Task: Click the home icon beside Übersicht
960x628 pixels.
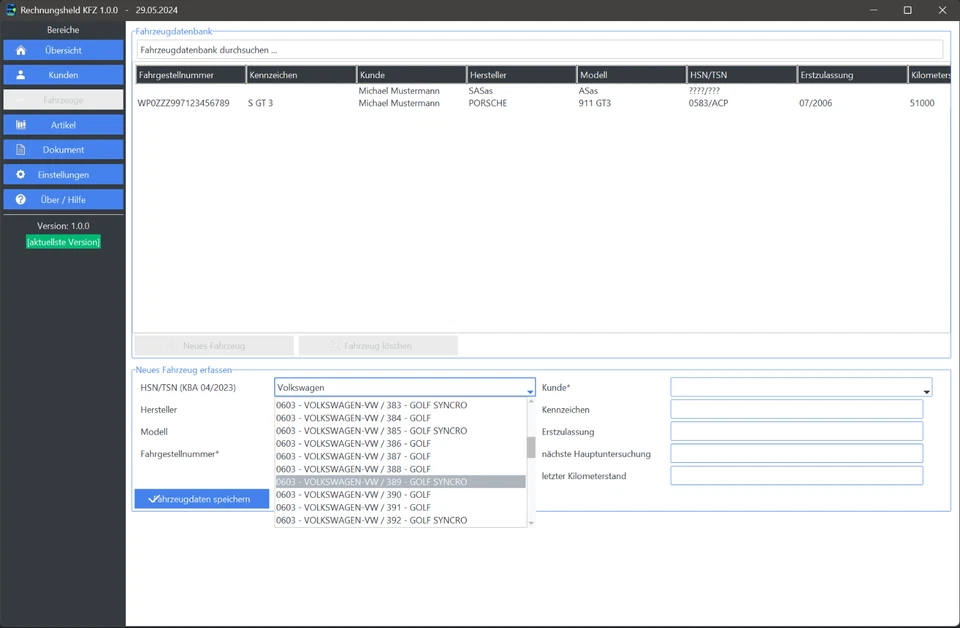Action: coord(21,50)
